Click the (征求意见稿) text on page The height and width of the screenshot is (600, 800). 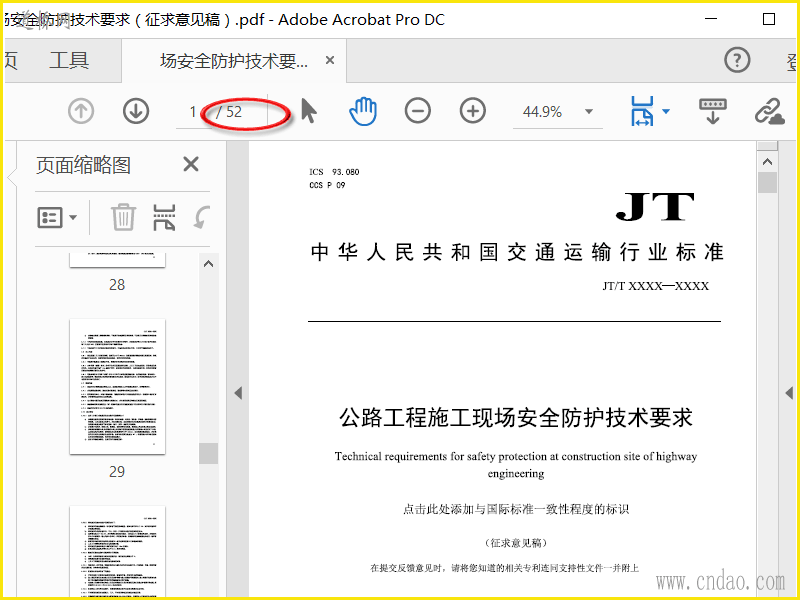point(516,543)
